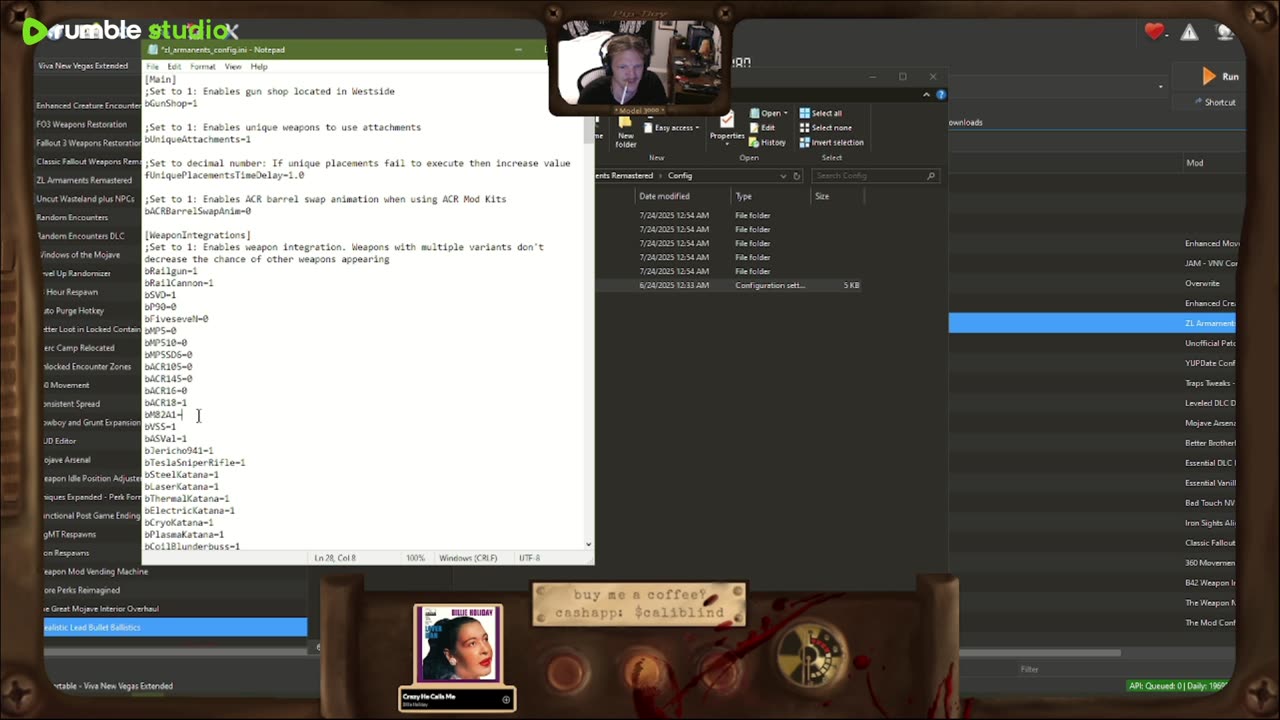Select Windows of the Mojave mod
This screenshot has height=720, width=1280.
tap(80, 255)
